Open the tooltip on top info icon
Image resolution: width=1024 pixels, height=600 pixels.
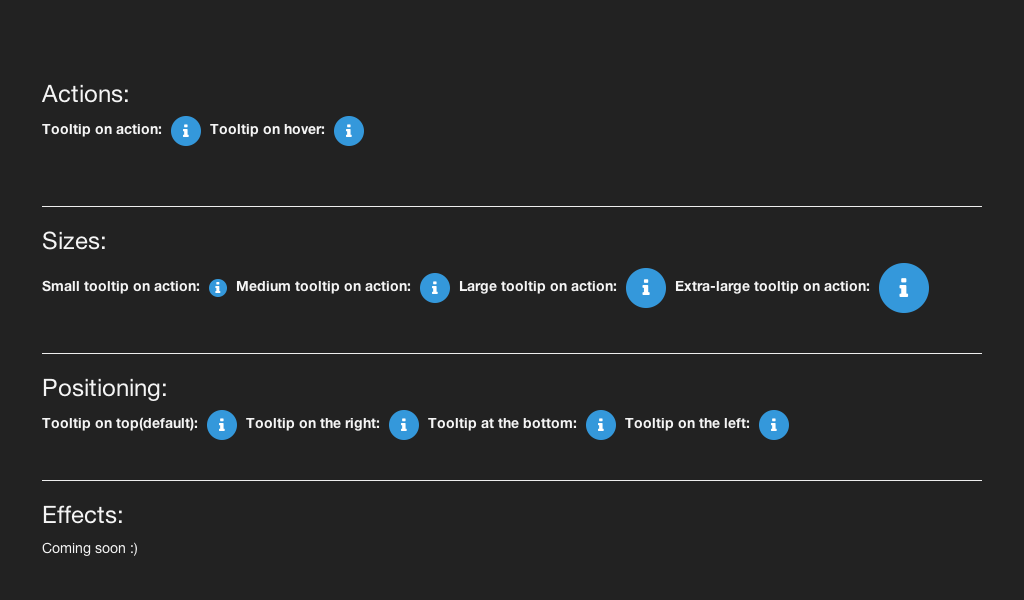click(221, 424)
